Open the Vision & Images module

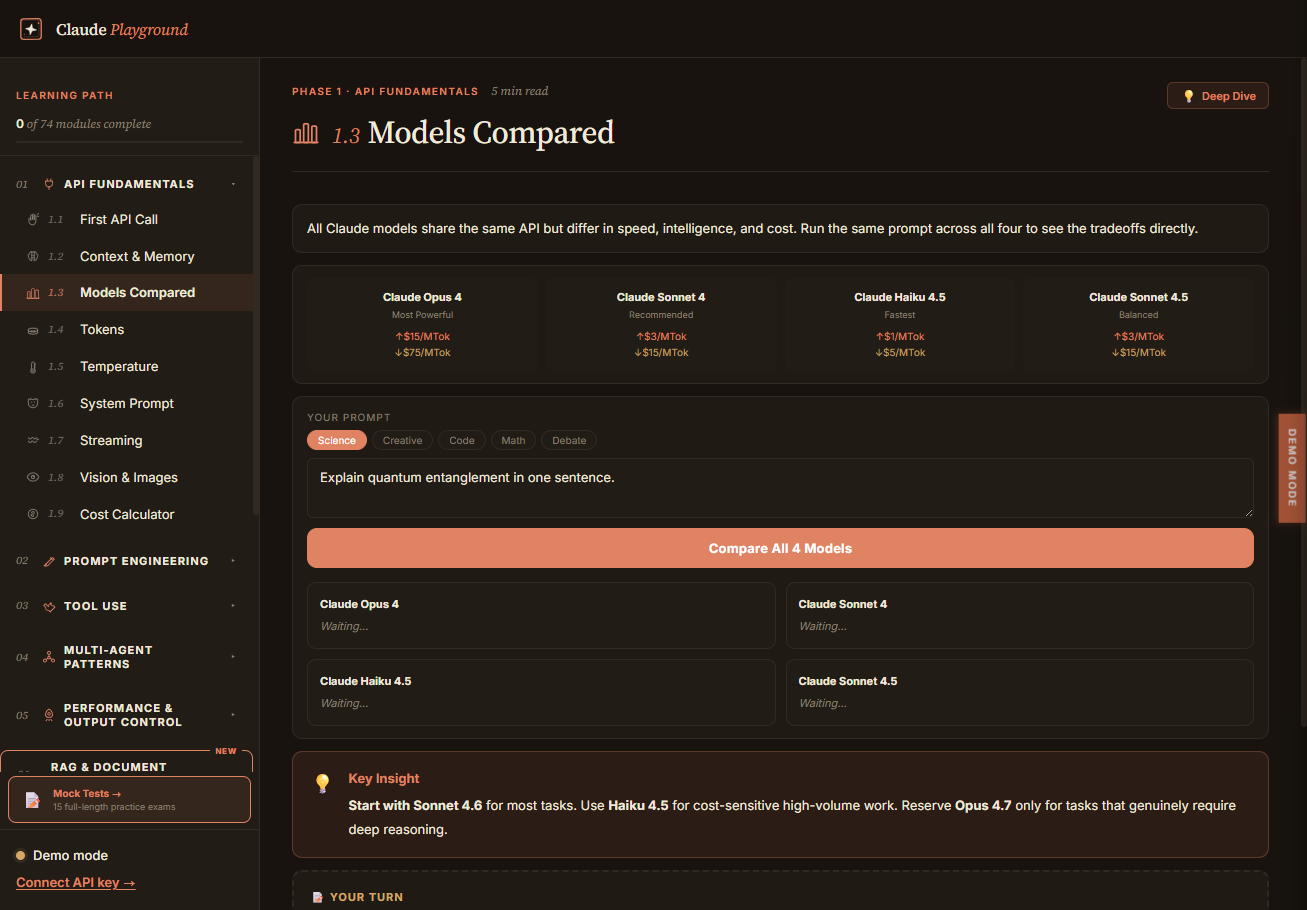coord(126,477)
